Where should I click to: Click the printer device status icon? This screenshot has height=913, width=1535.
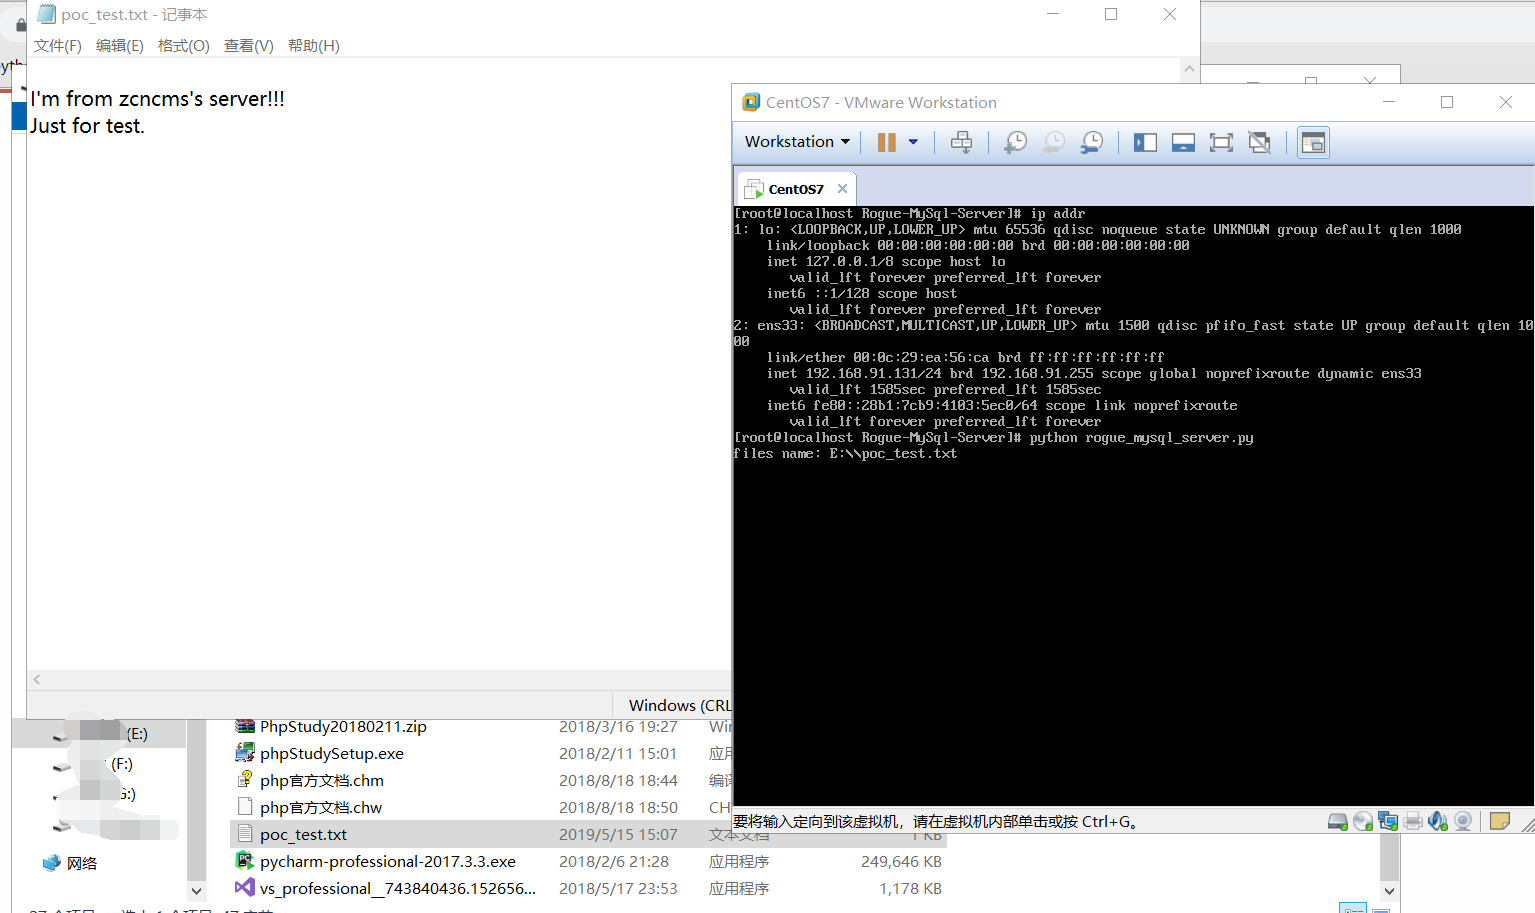[x=1412, y=821]
